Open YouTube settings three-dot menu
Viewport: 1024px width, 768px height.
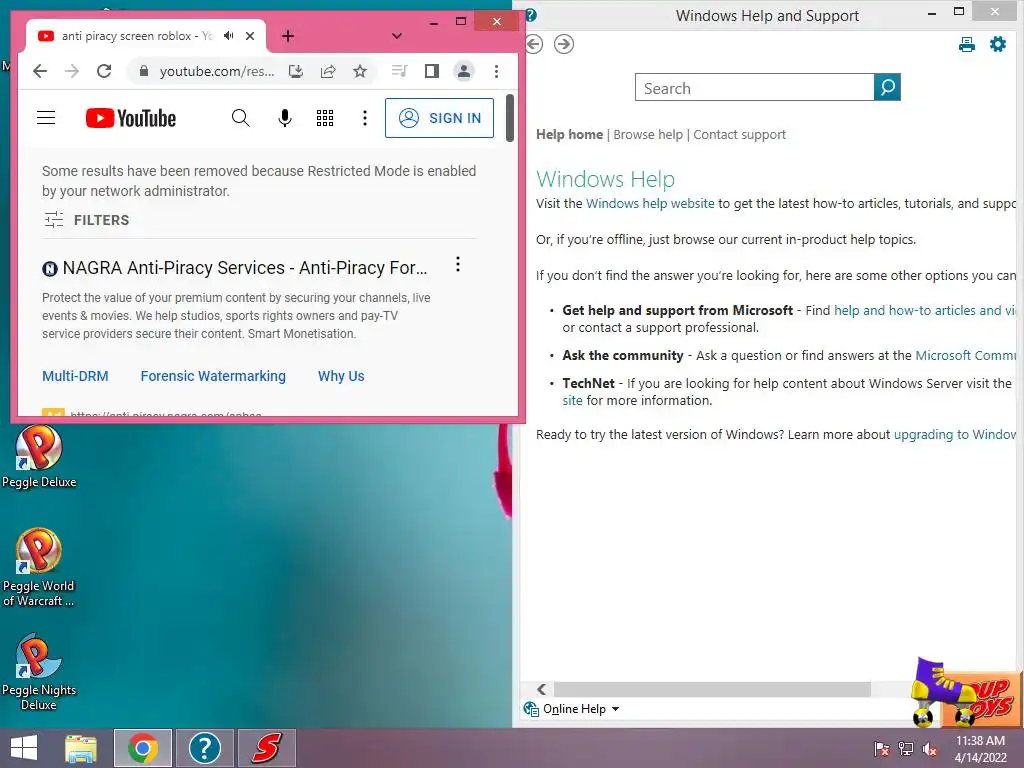tap(364, 118)
